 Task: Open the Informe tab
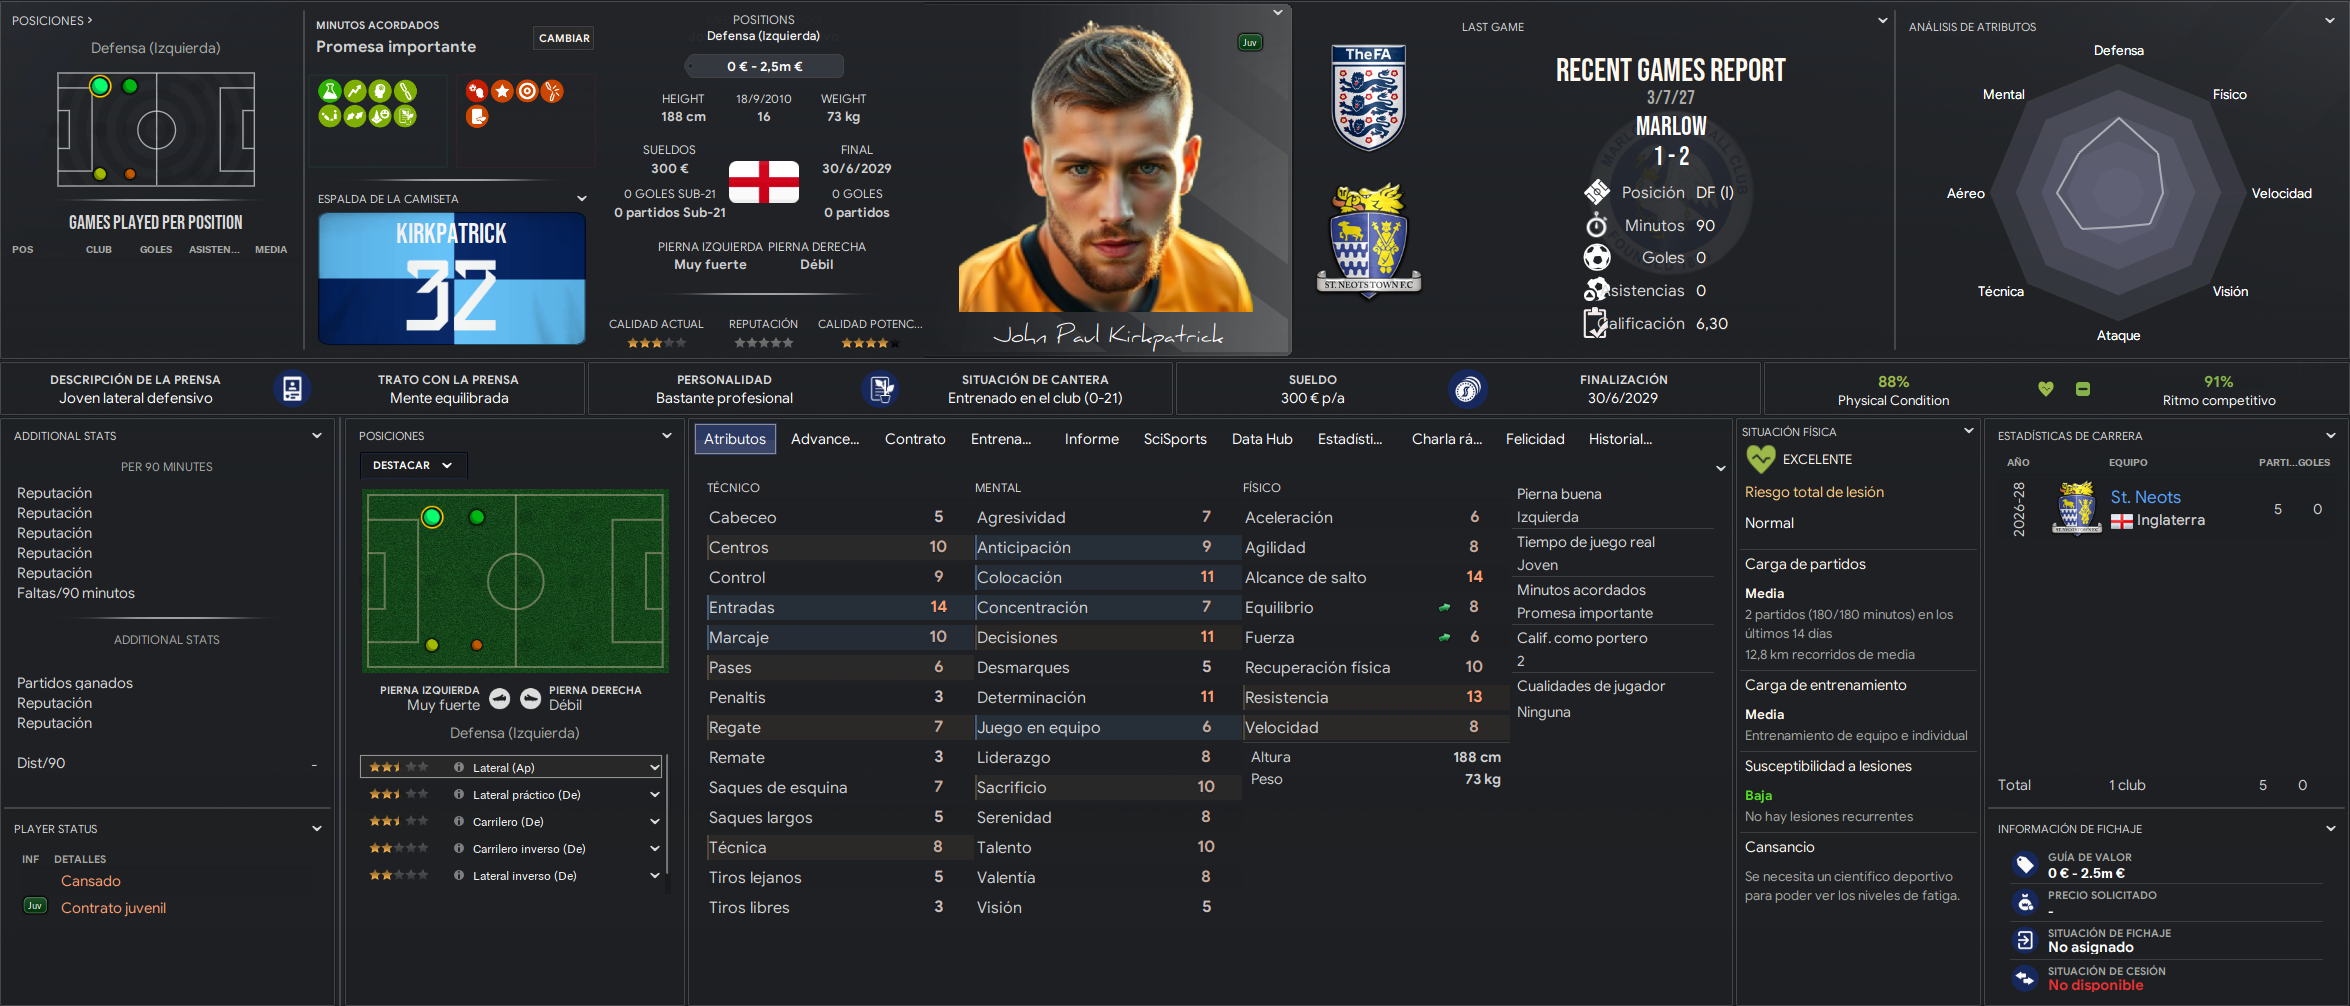[x=1091, y=439]
